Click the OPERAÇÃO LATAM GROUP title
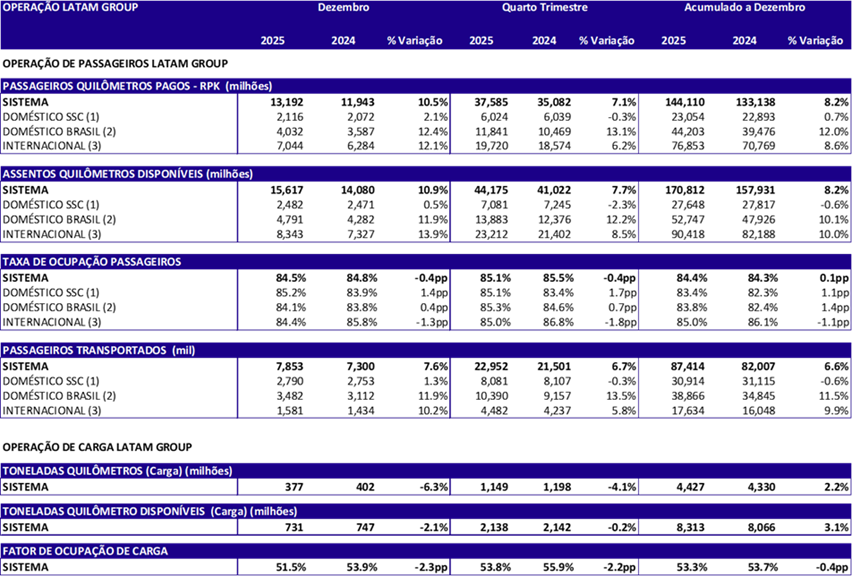This screenshot has height=576, width=852. point(70,7)
